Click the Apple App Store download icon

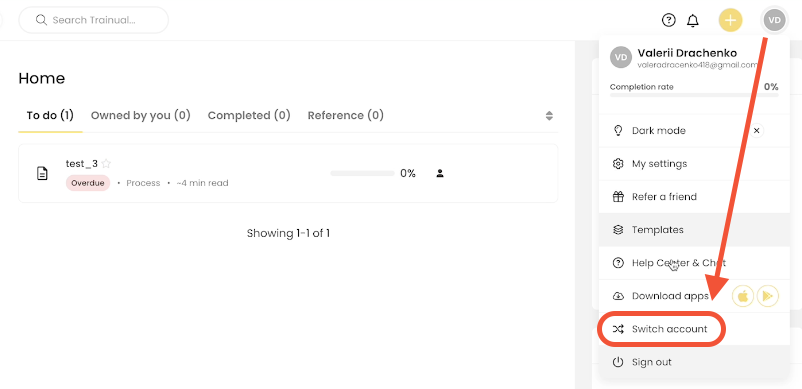(x=743, y=296)
